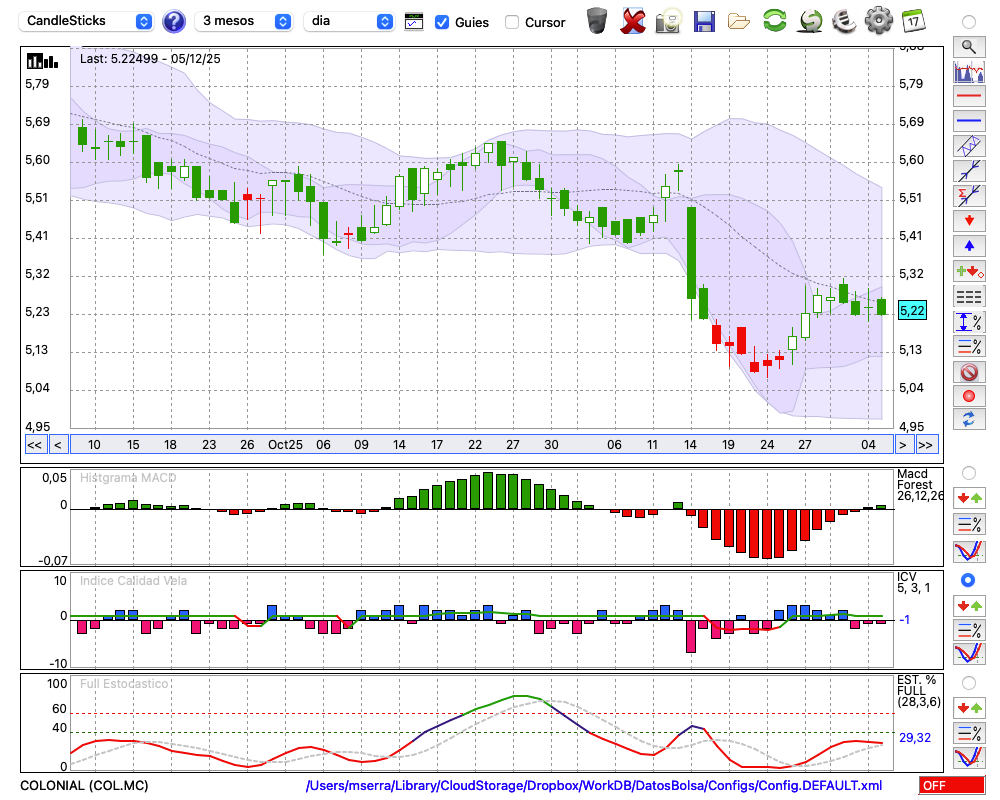Toggle the red OFF indicator button

point(952,785)
